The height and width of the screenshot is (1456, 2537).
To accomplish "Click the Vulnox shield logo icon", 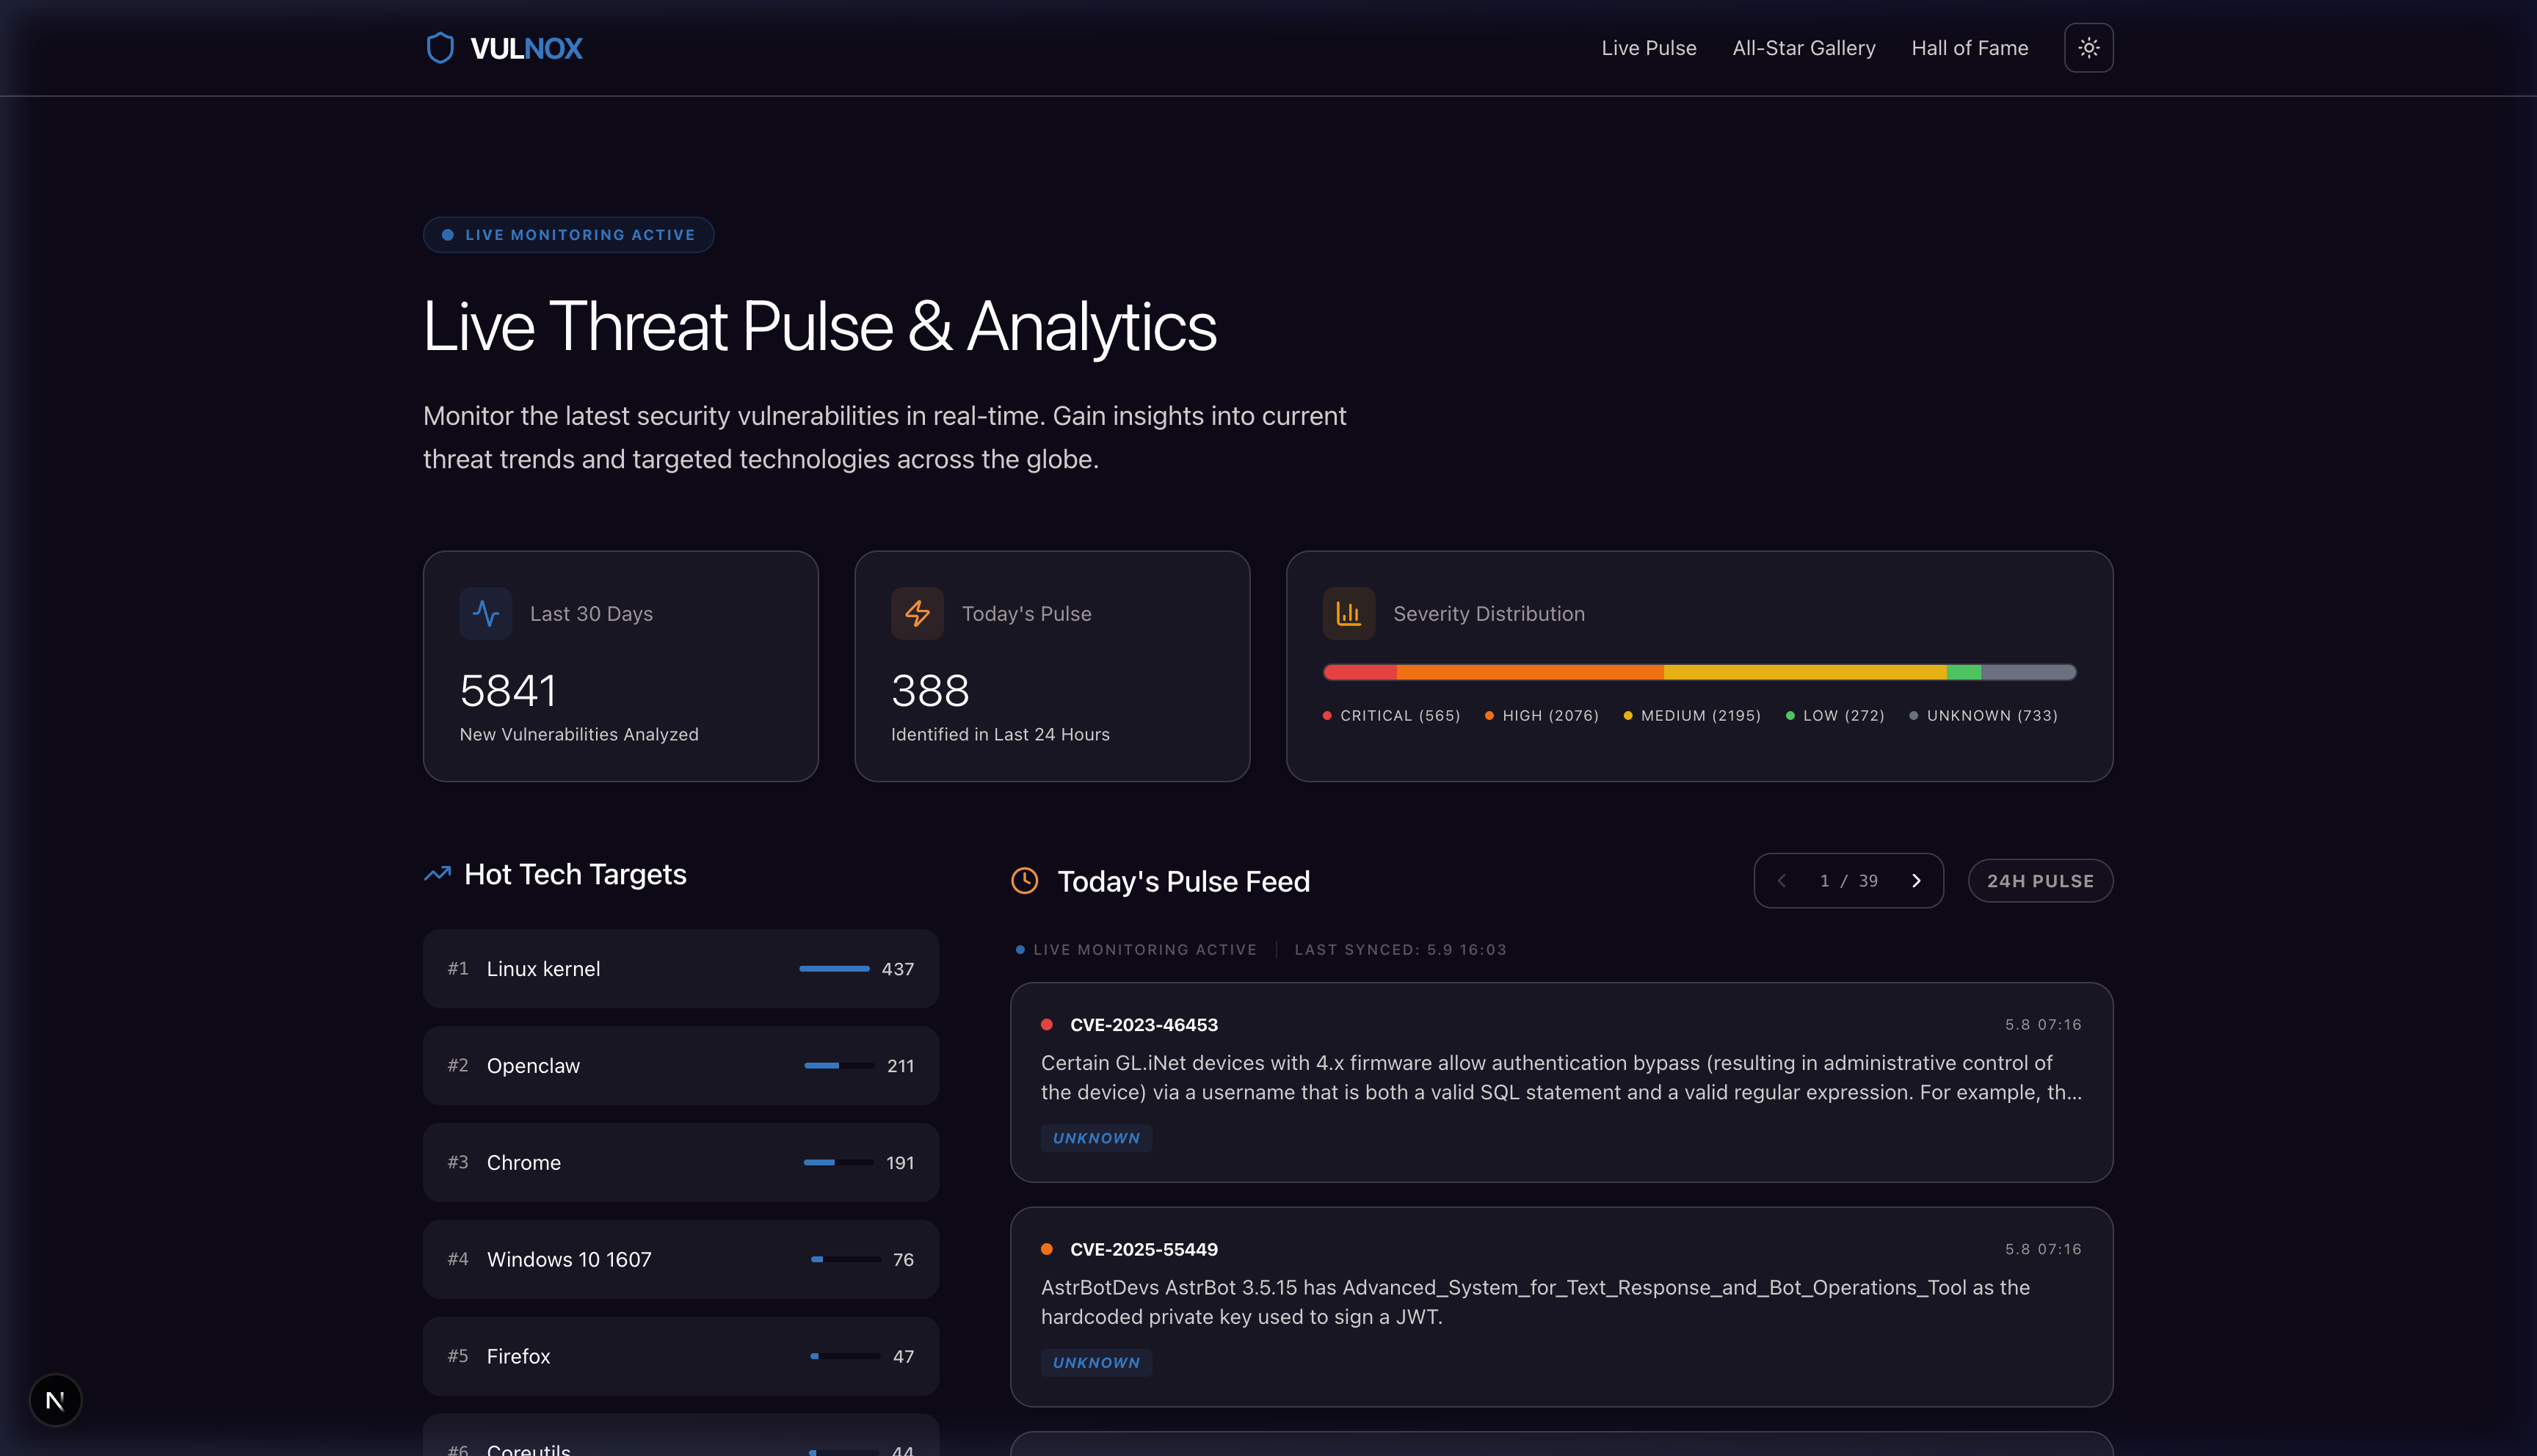I will point(440,48).
